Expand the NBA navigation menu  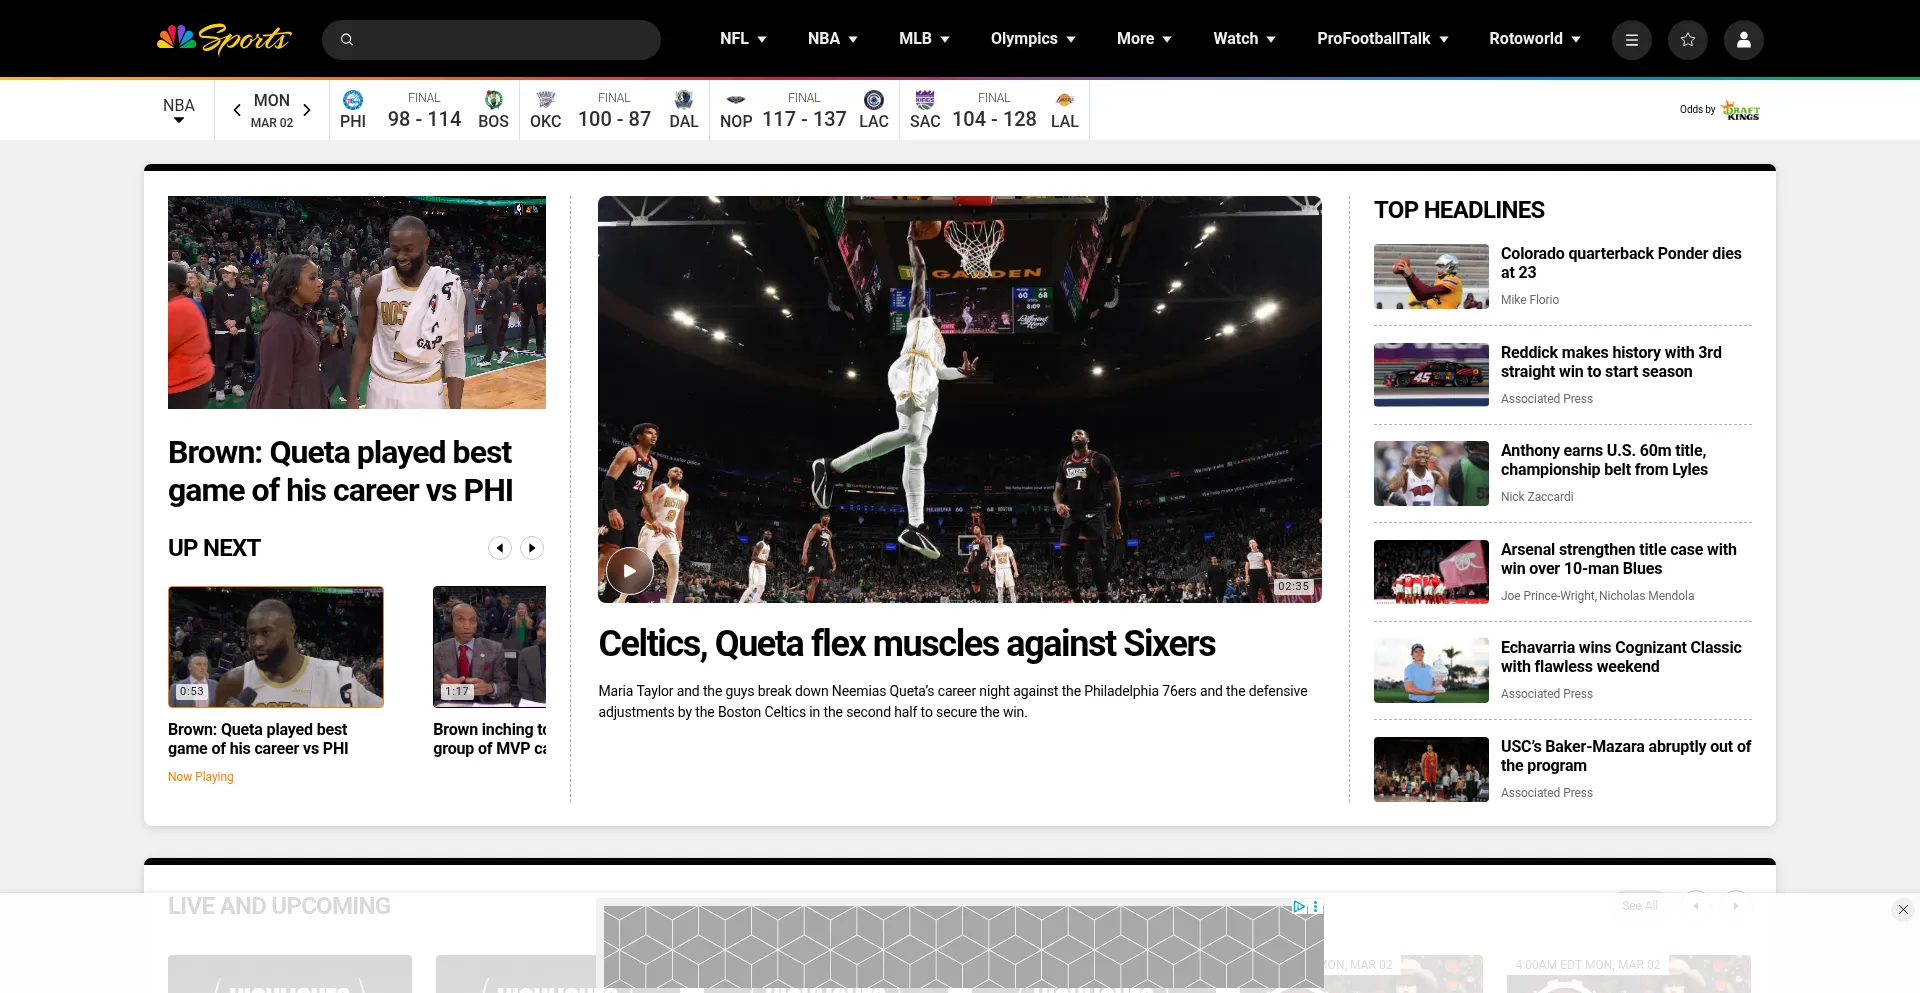pos(833,39)
